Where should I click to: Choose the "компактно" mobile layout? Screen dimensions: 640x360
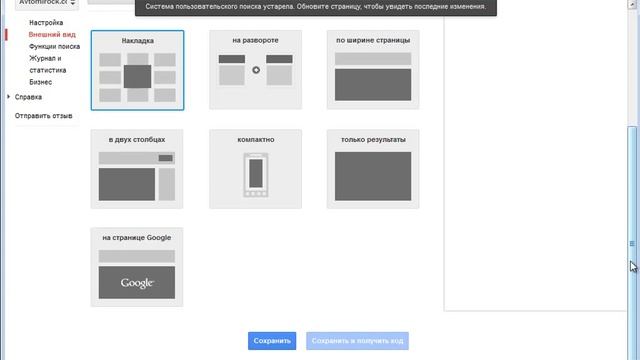256,169
